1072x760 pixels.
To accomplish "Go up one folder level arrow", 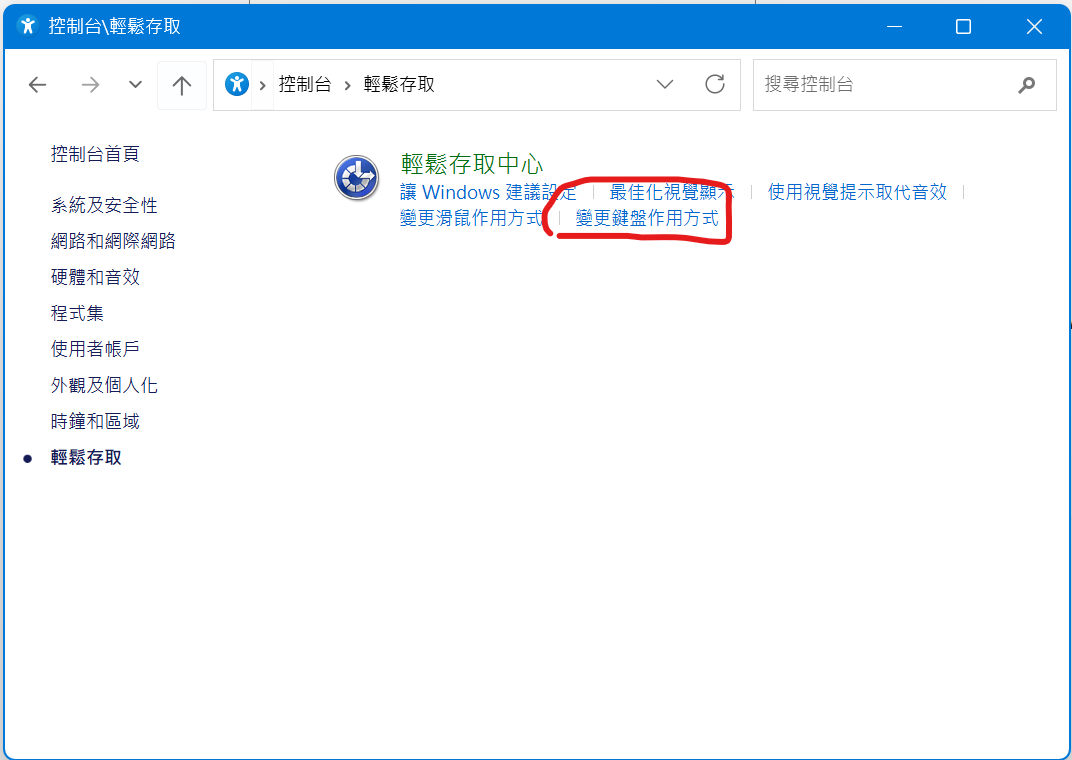I will click(x=182, y=85).
